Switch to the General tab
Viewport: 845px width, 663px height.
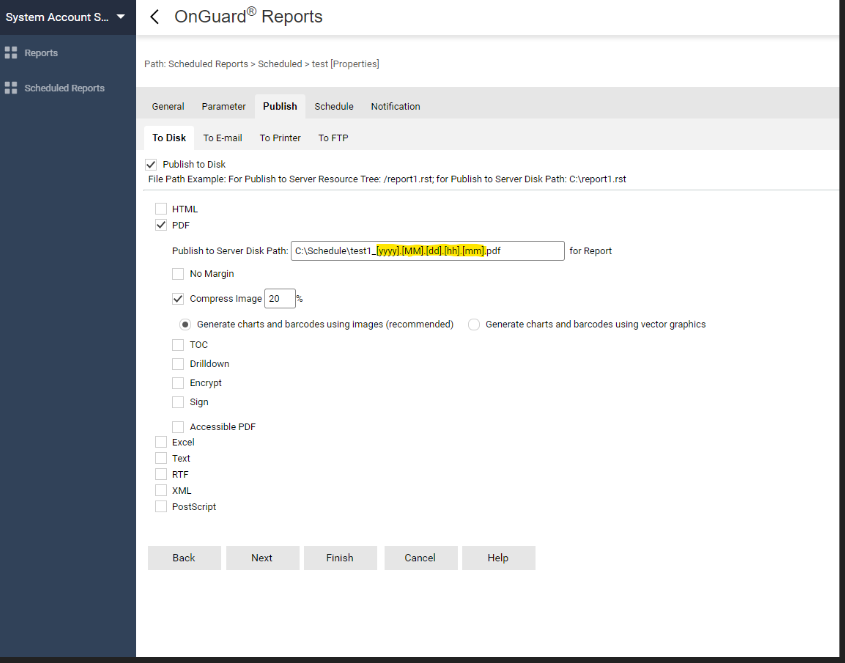click(x=168, y=106)
